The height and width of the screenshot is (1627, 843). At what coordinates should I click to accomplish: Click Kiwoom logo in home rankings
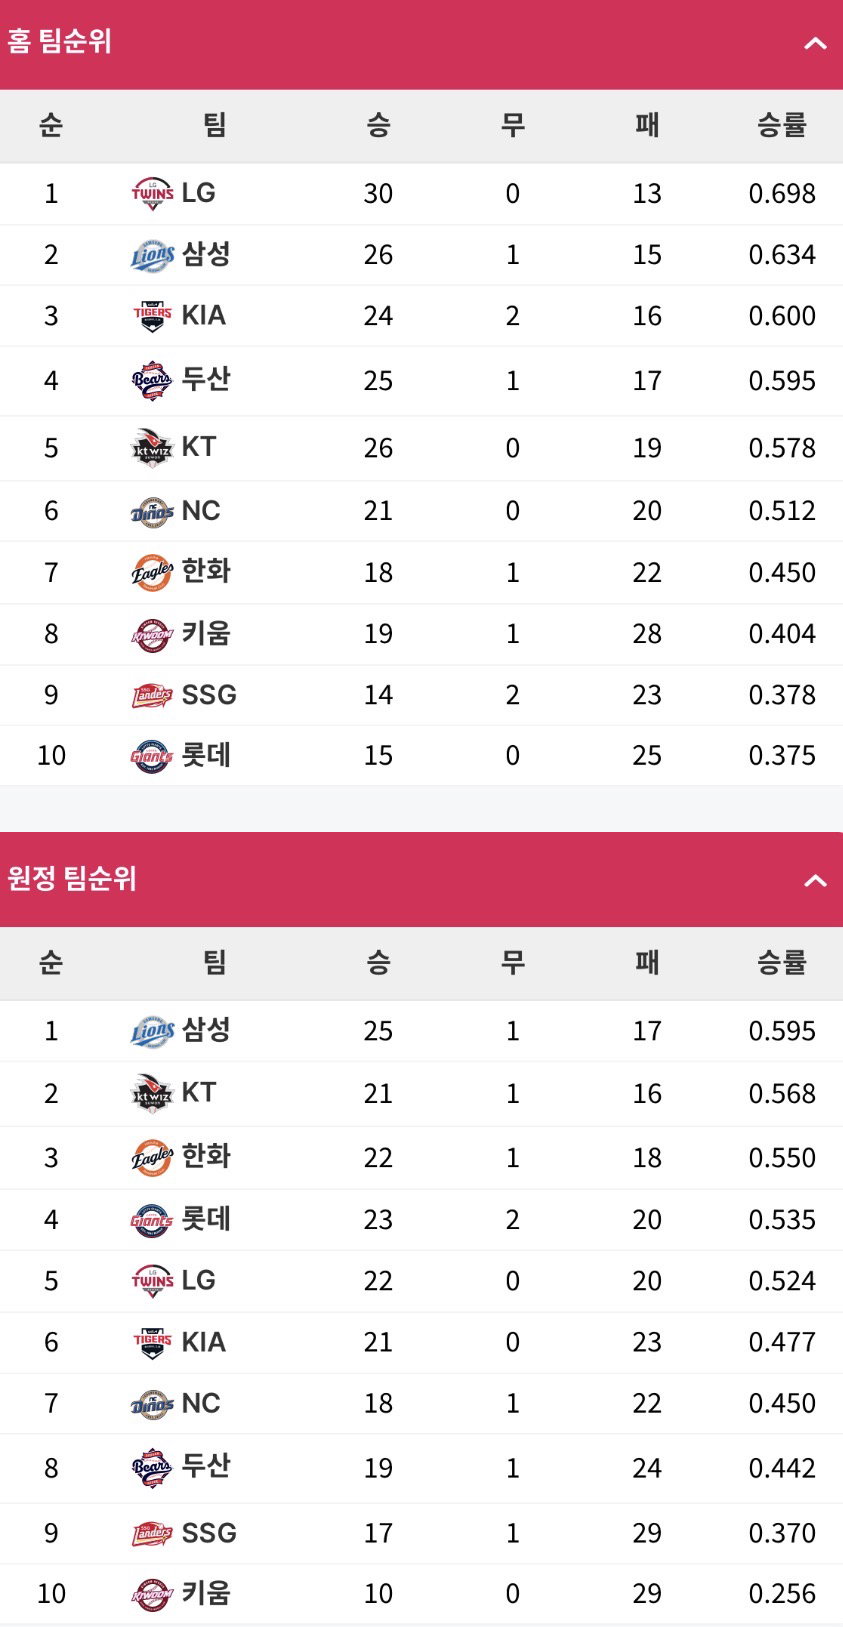click(152, 634)
